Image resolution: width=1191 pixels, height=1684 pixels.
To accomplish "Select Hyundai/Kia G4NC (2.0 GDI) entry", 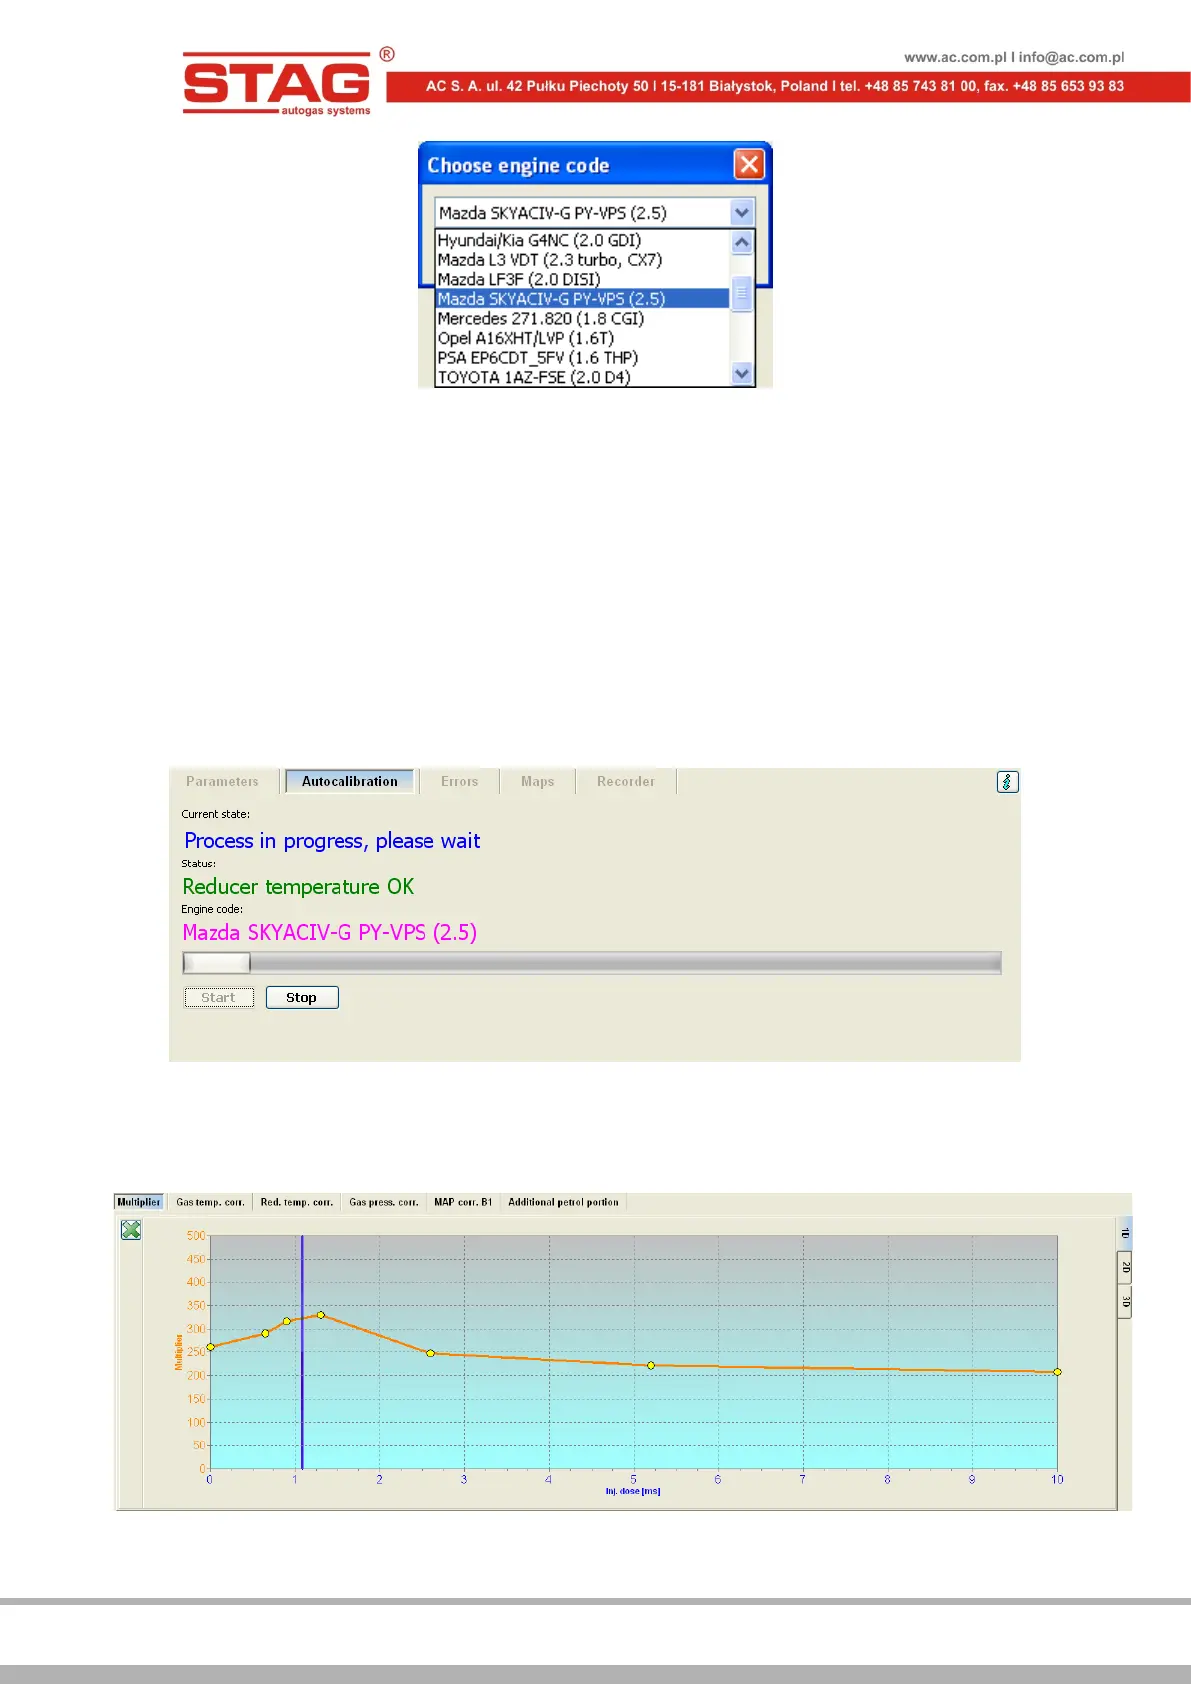I will (582, 240).
